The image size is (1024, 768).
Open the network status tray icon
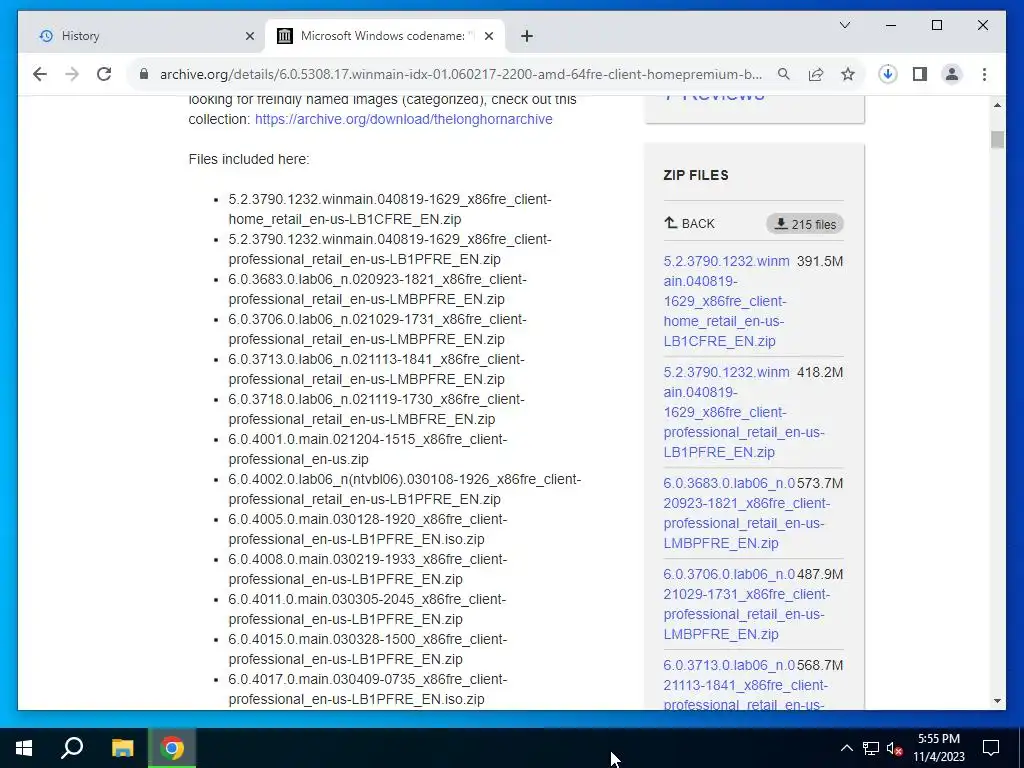pos(871,748)
